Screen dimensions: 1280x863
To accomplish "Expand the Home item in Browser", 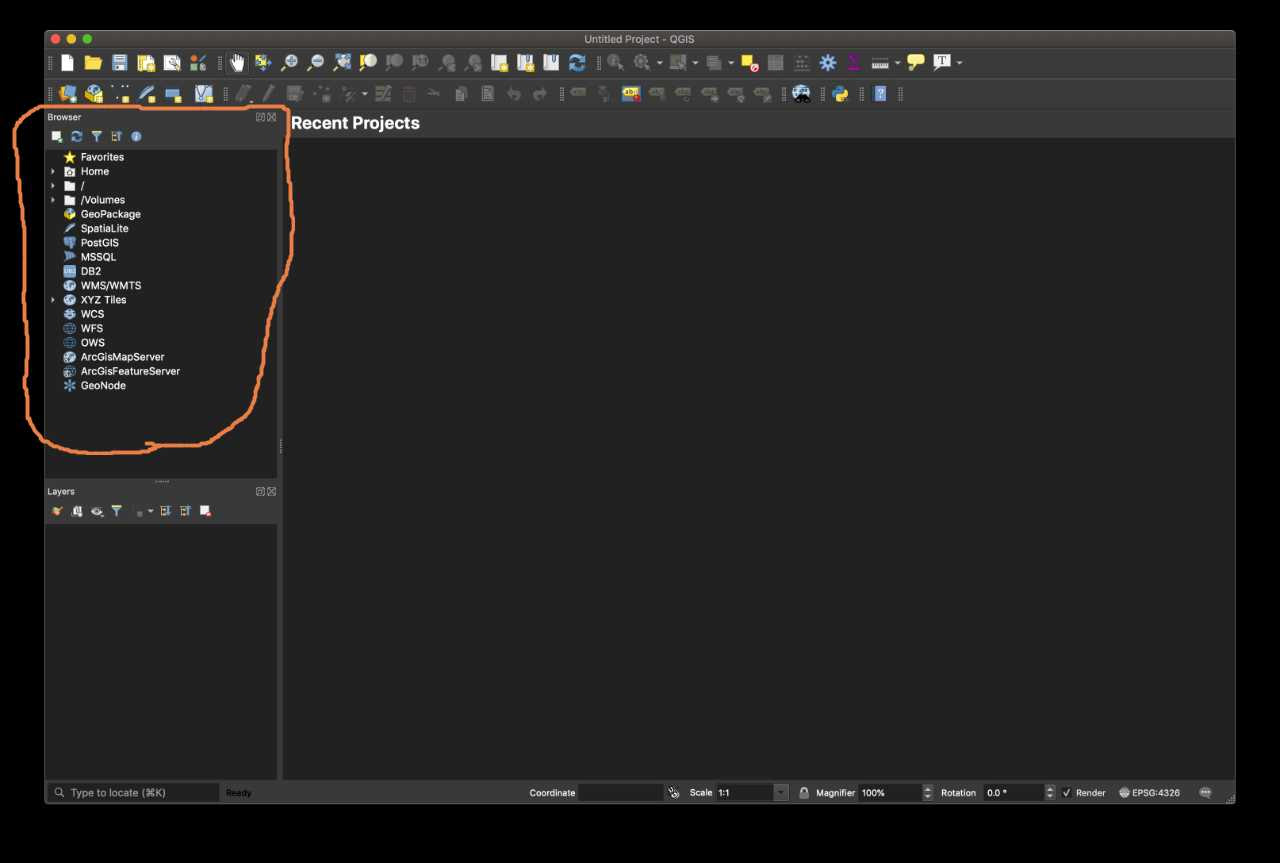I will (52, 171).
